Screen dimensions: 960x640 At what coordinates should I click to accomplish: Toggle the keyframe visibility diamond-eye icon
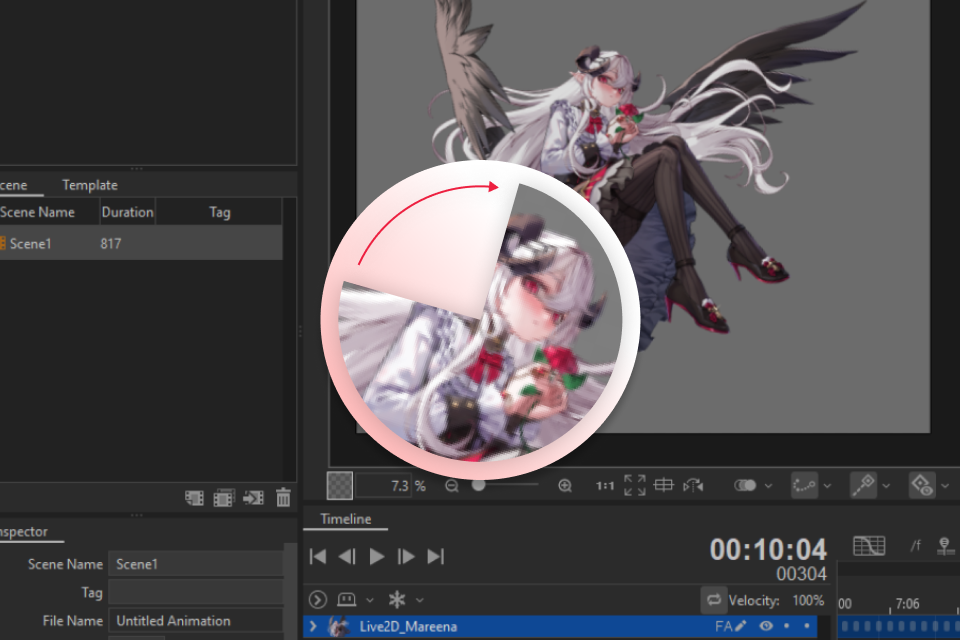coord(922,485)
